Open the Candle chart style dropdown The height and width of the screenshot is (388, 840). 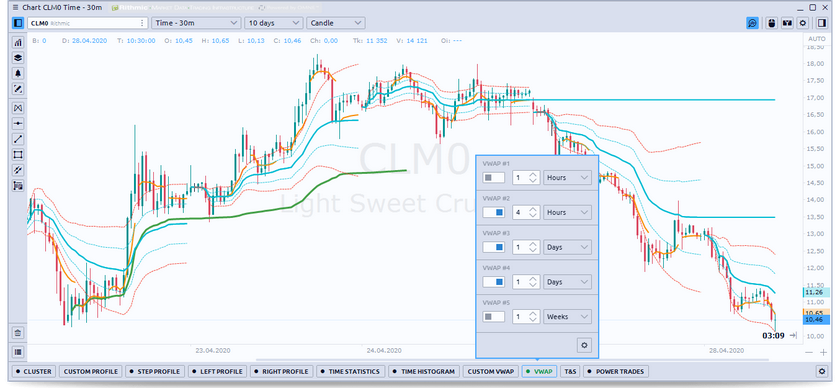336,23
